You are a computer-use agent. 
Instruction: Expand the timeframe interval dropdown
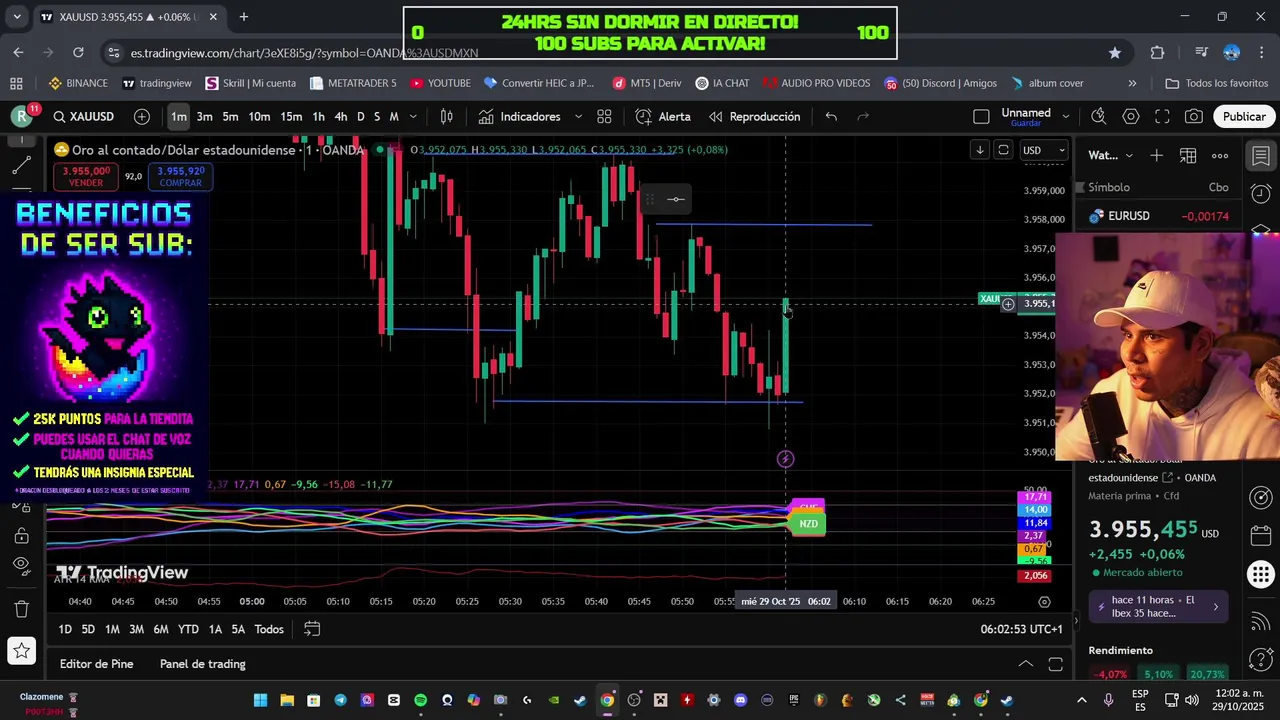coord(413,117)
